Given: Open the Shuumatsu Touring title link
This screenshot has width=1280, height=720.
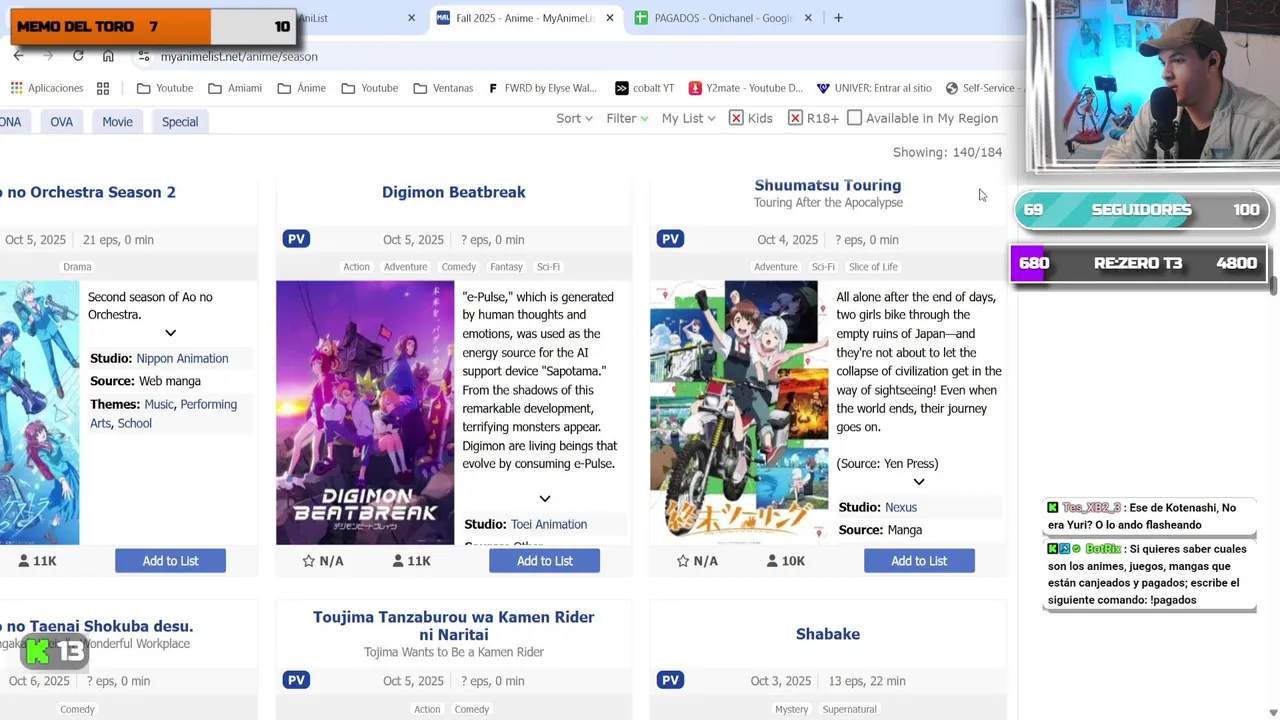Looking at the screenshot, I should [828, 185].
